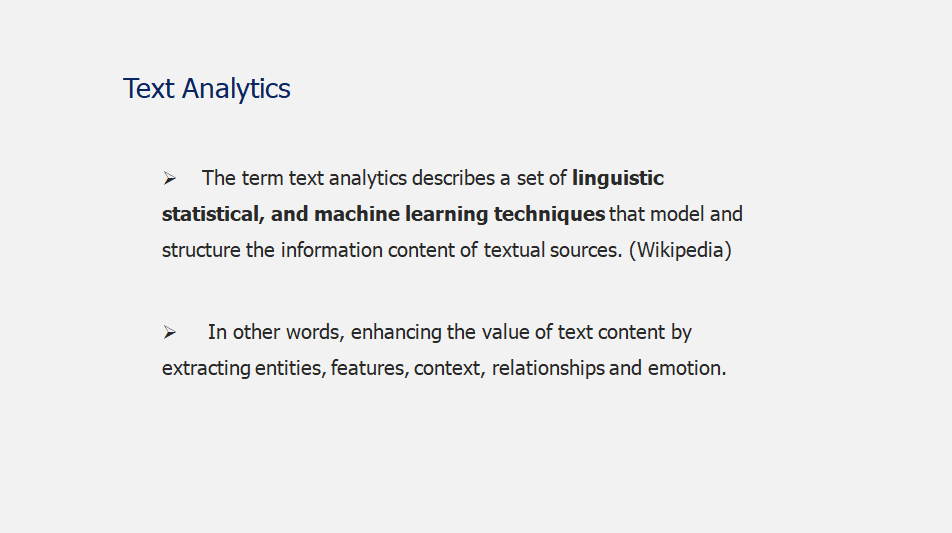Click the word 'entities,' in second bullet
The width and height of the screenshot is (952, 533).
(x=290, y=368)
